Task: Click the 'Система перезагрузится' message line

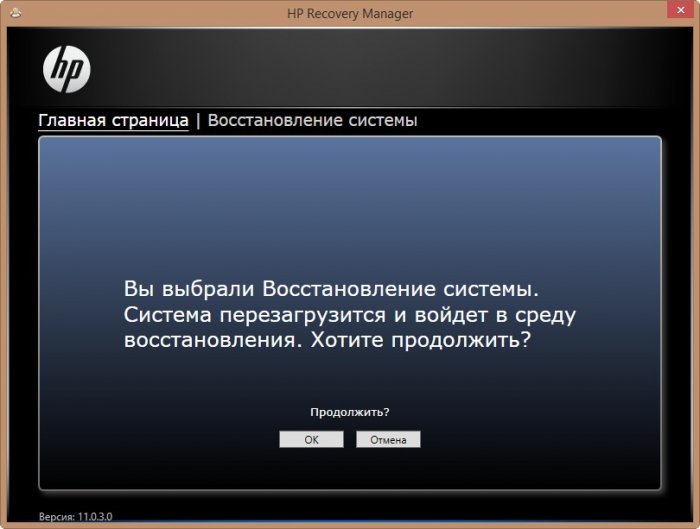Action: tap(351, 315)
